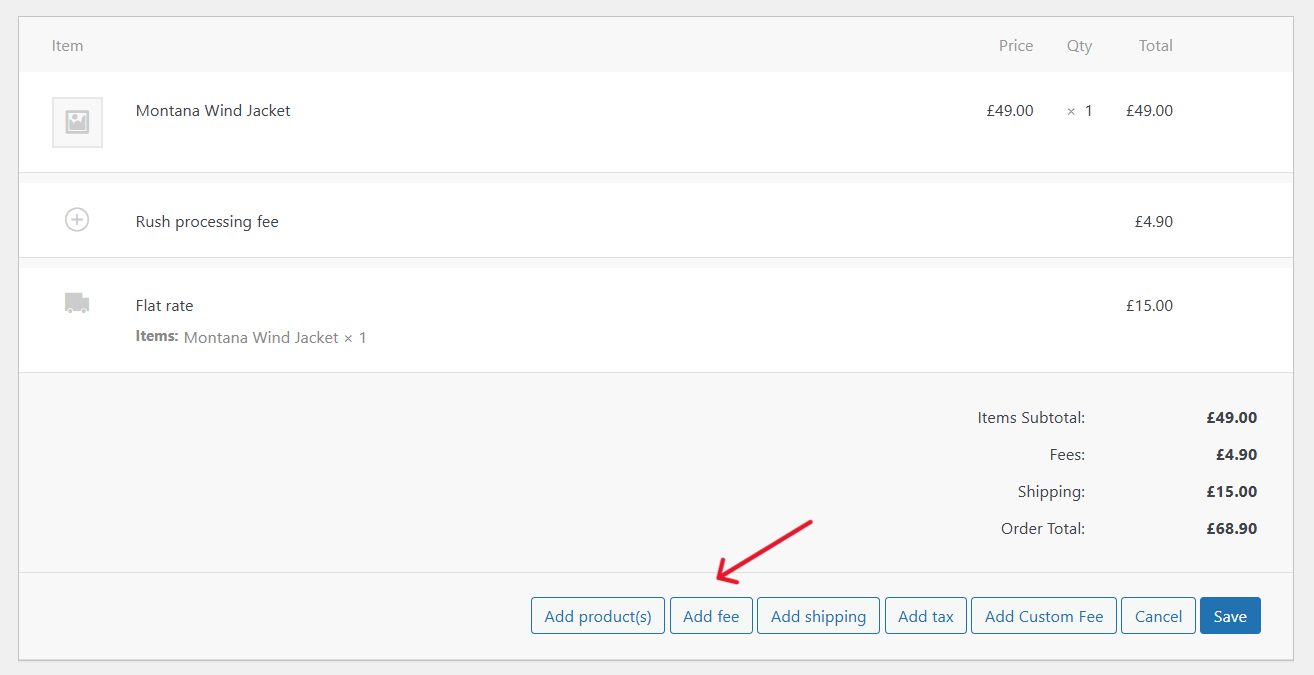Open the Montana Wind Jacket product link

[213, 110]
